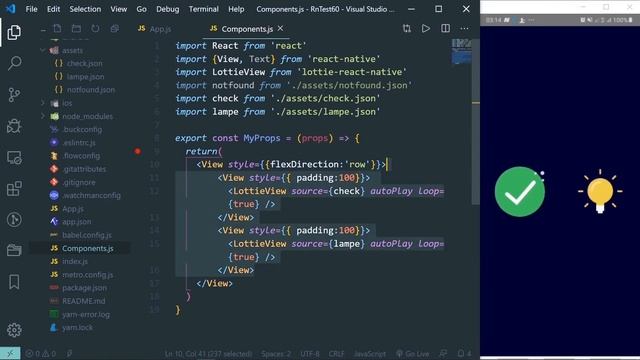Screen dimensions: 640x360
Task: Open the .gitignore file
Action: pyautogui.click(x=79, y=182)
